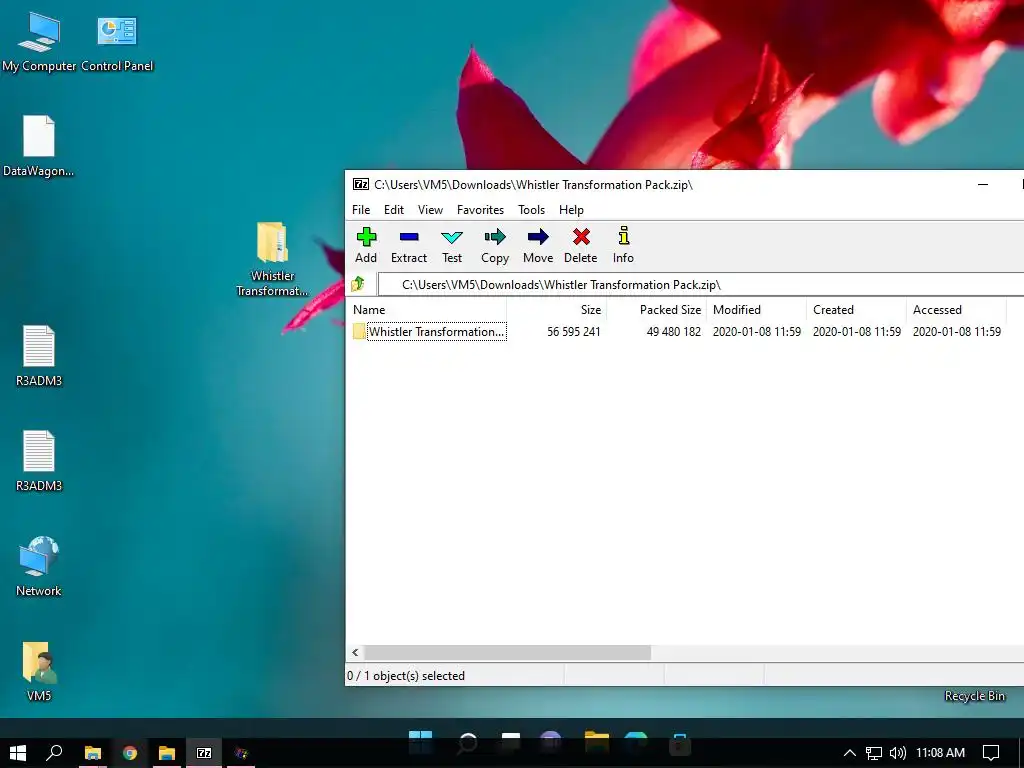Select the Whistler Transformation desktop folder
This screenshot has width=1024, height=768.
pyautogui.click(x=272, y=259)
